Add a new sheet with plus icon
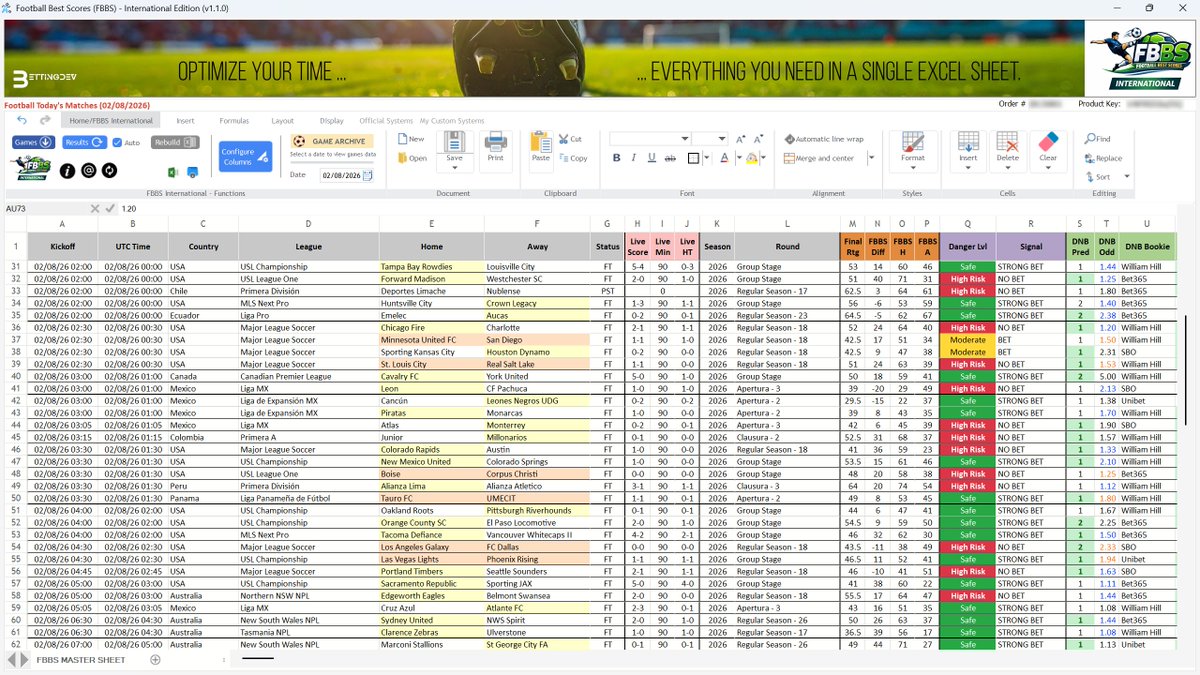The height and width of the screenshot is (675, 1200). (155, 660)
